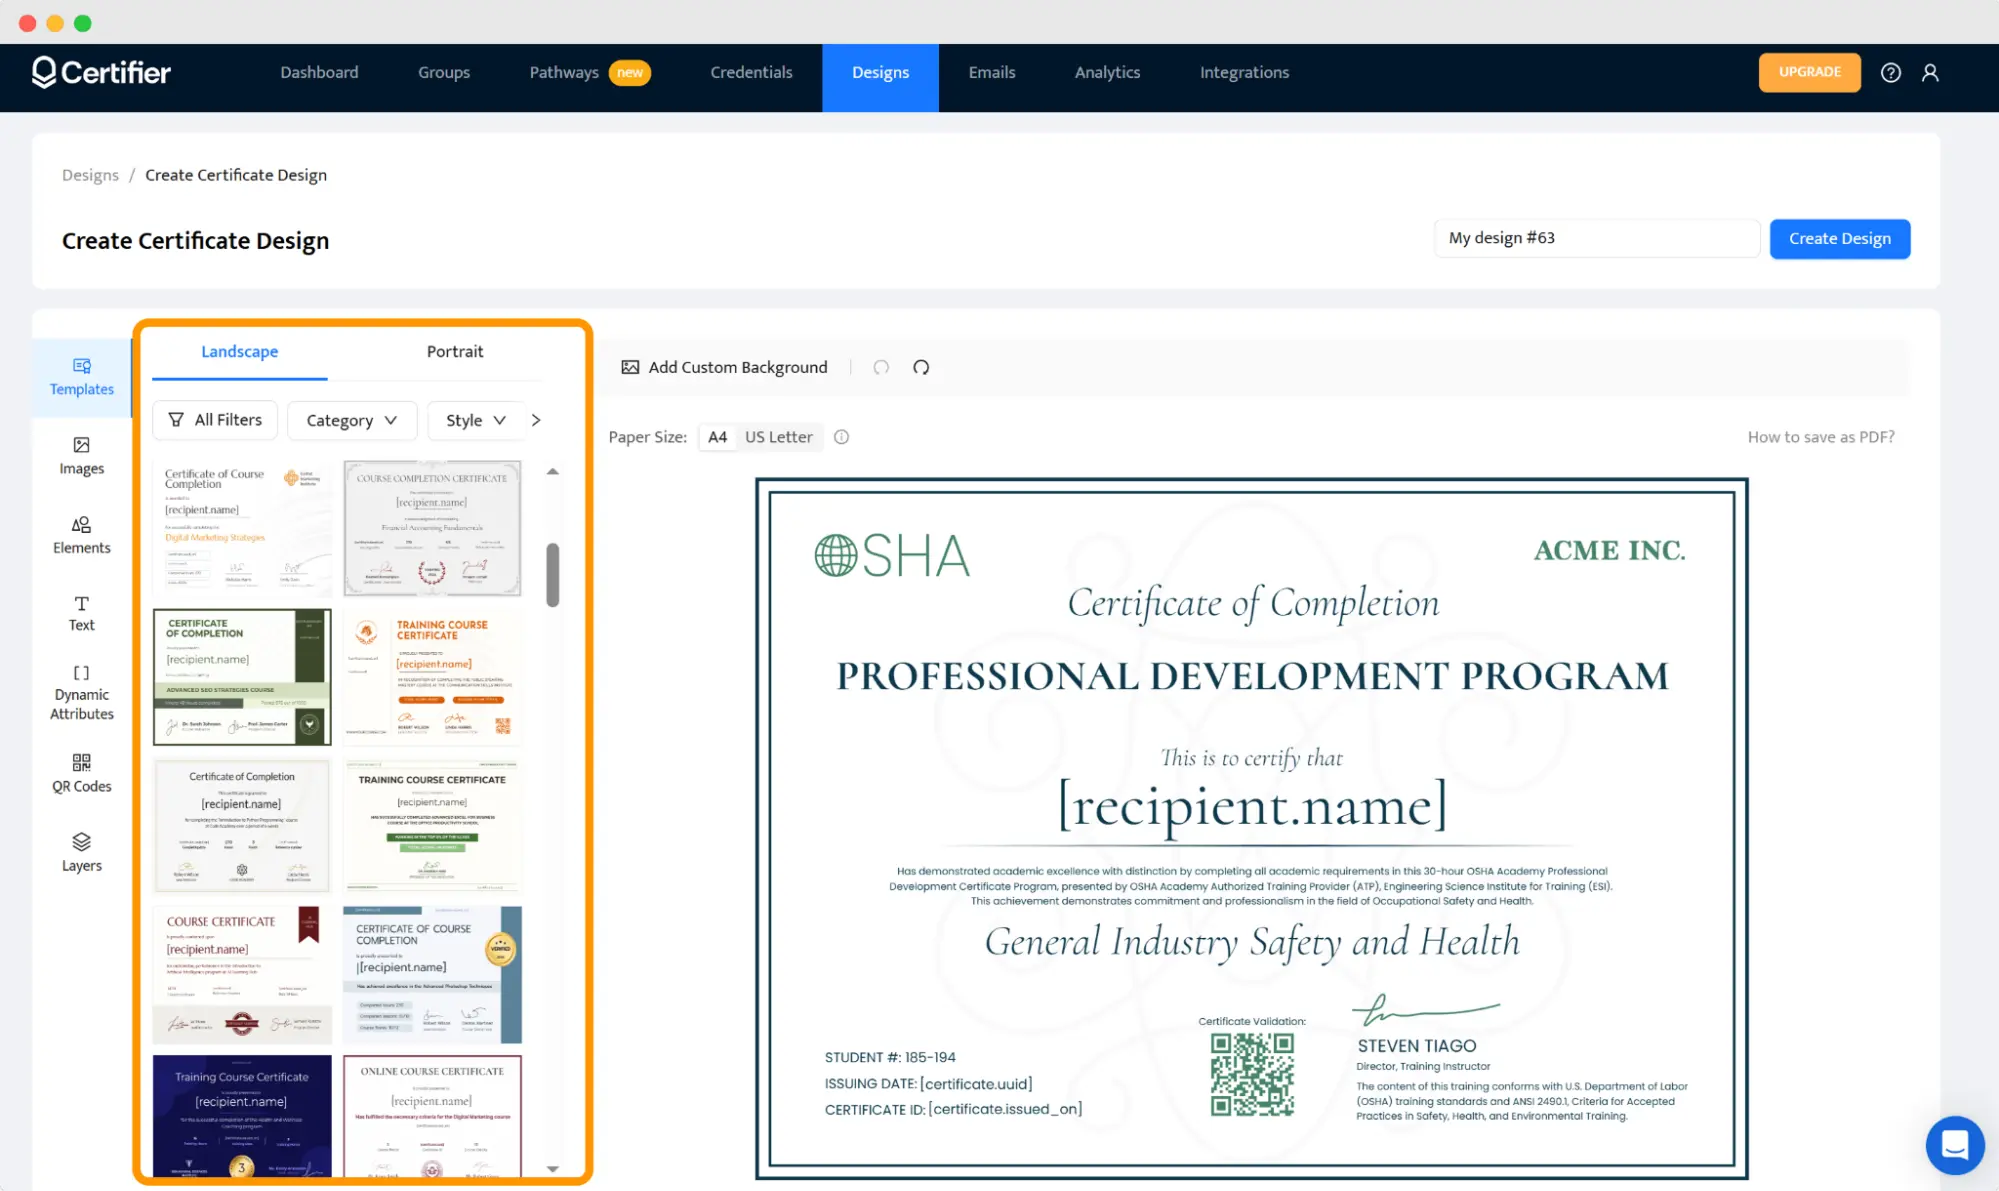Viewport: 1999px width, 1191px height.
Task: Open the Integrations menu item
Action: (x=1244, y=72)
